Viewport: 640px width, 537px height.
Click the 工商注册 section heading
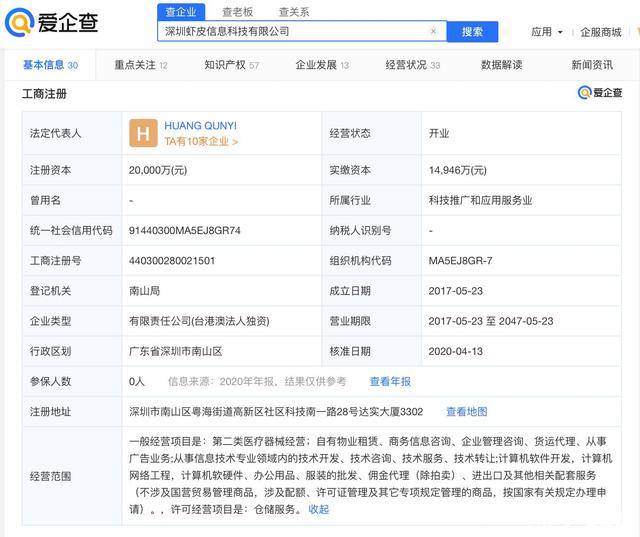click(44, 94)
